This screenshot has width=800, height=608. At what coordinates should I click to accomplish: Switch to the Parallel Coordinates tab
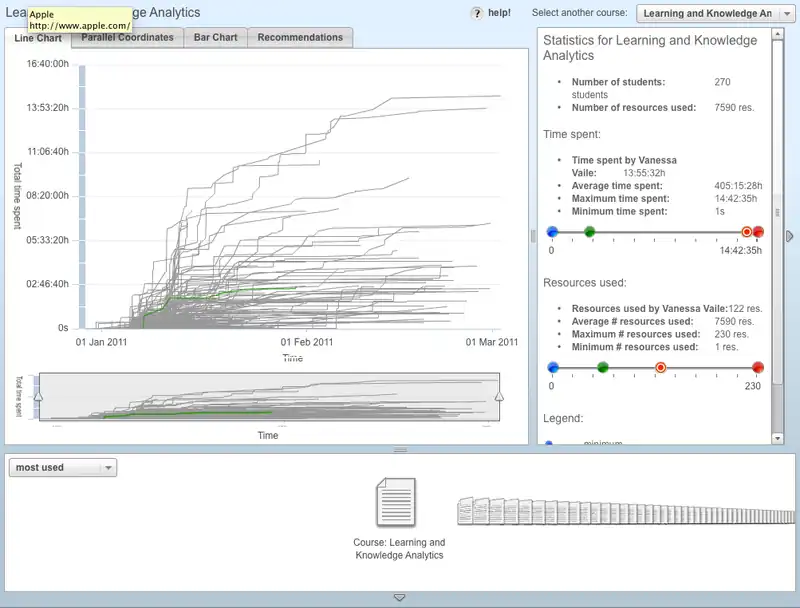tap(127, 37)
